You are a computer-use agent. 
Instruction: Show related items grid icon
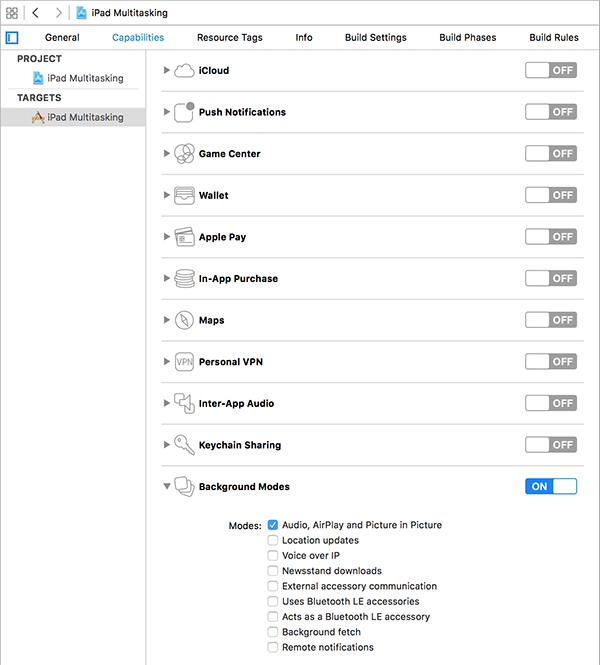click(12, 13)
